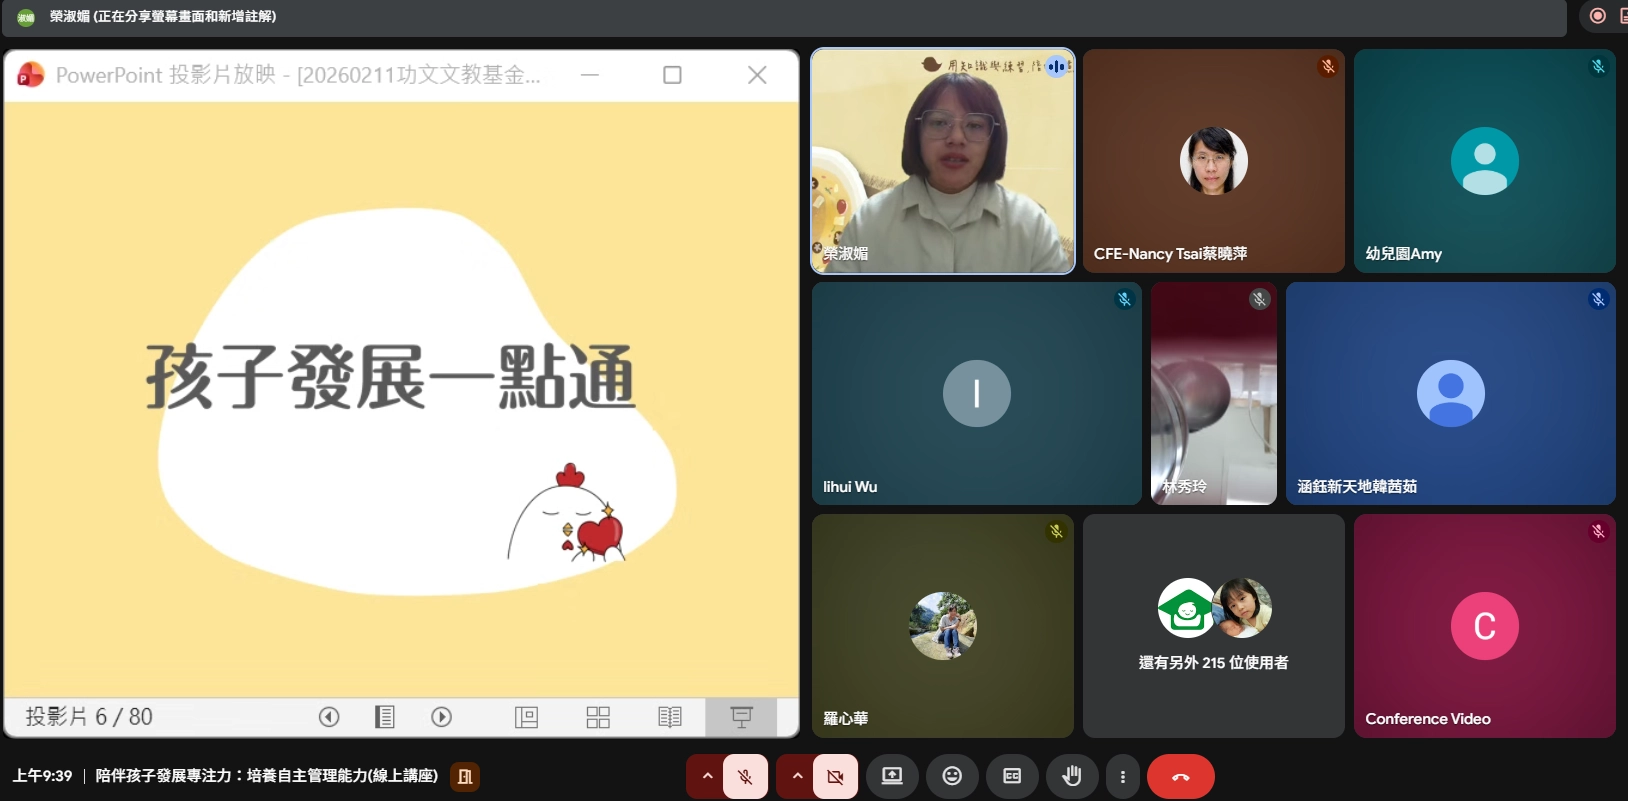Select the lihui Wu participant tile
The image size is (1628, 801).
click(x=976, y=394)
